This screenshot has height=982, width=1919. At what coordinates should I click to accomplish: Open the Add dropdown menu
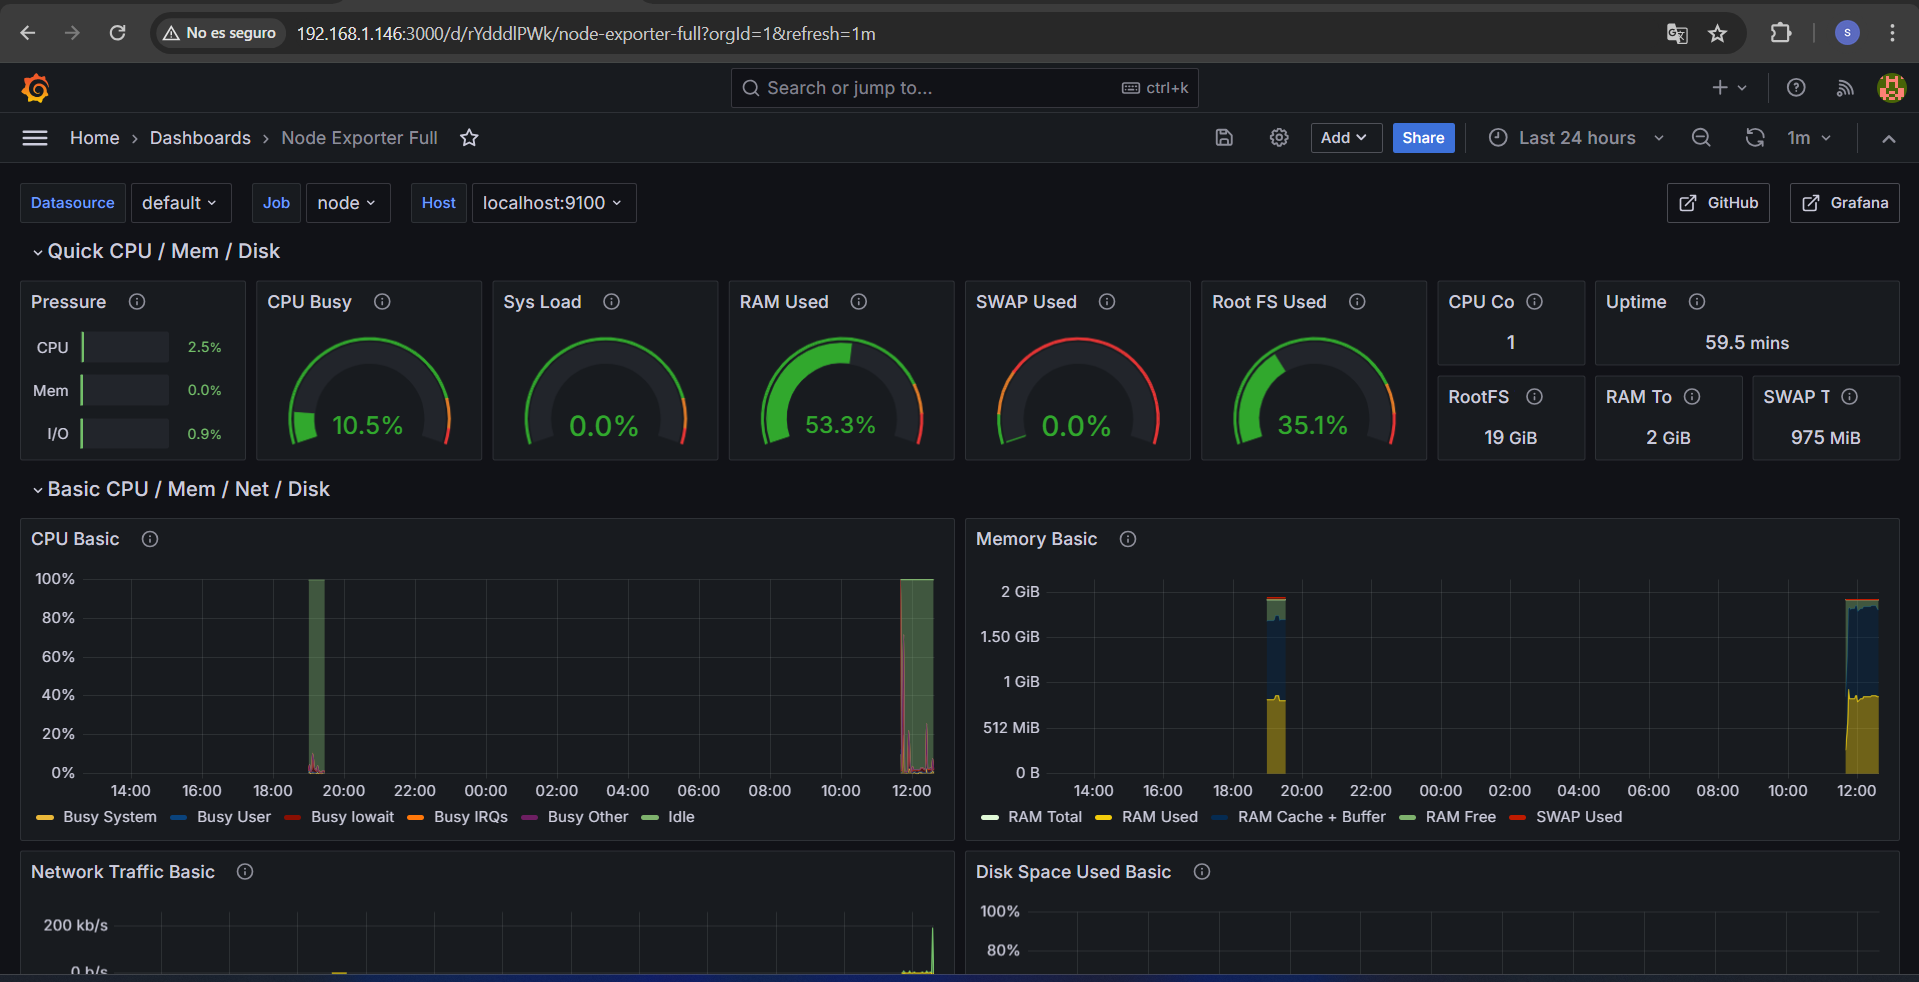point(1345,138)
